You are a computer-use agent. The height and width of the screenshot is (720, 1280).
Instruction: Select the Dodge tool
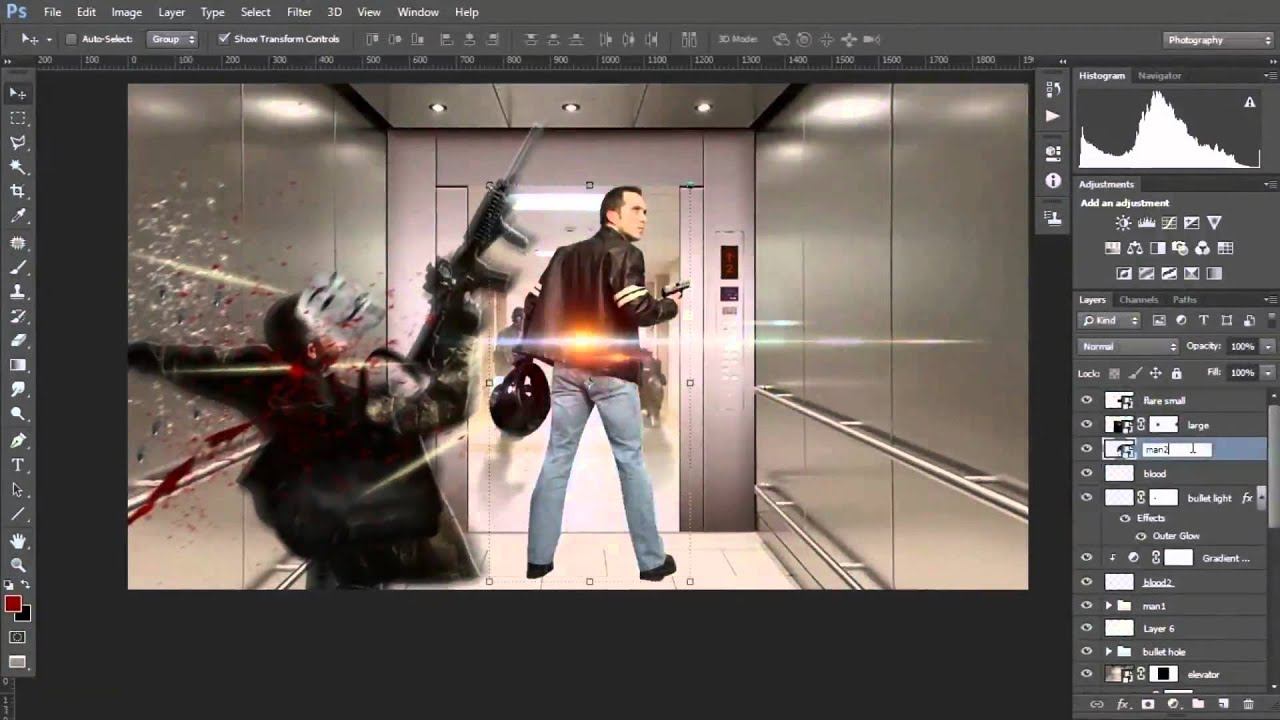tap(18, 414)
